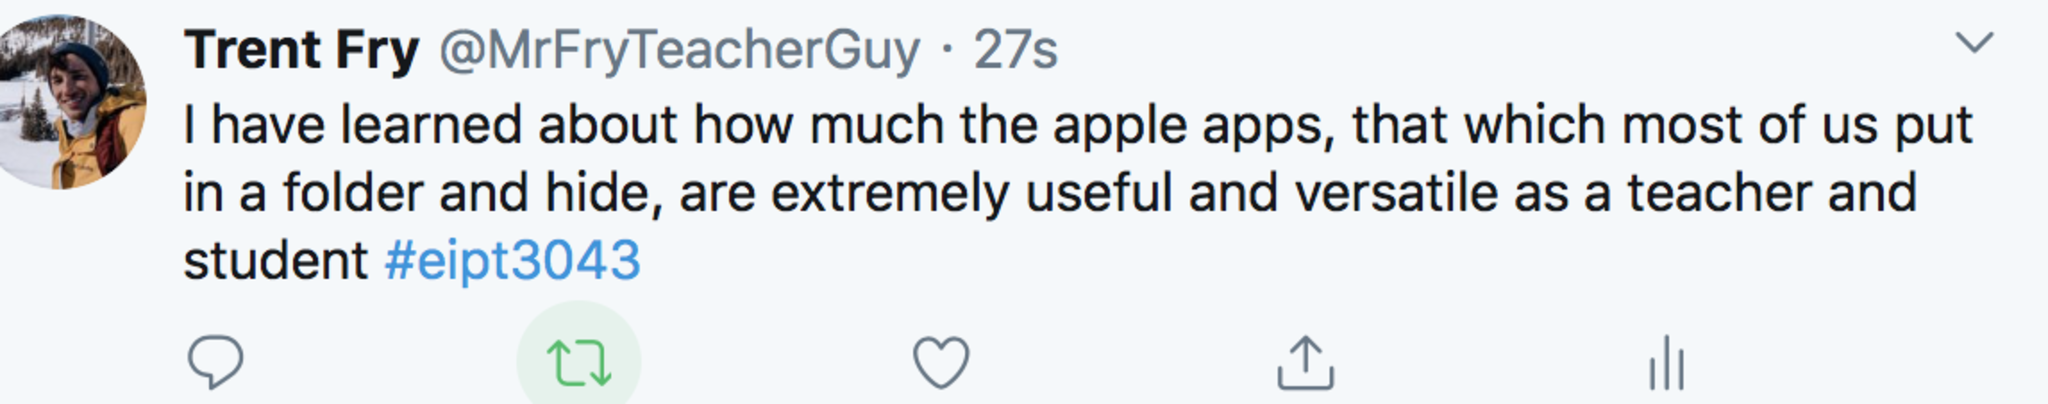Visit the @MrFryTeacherGuy handle profile
This screenshot has width=2048, height=404.
point(679,50)
